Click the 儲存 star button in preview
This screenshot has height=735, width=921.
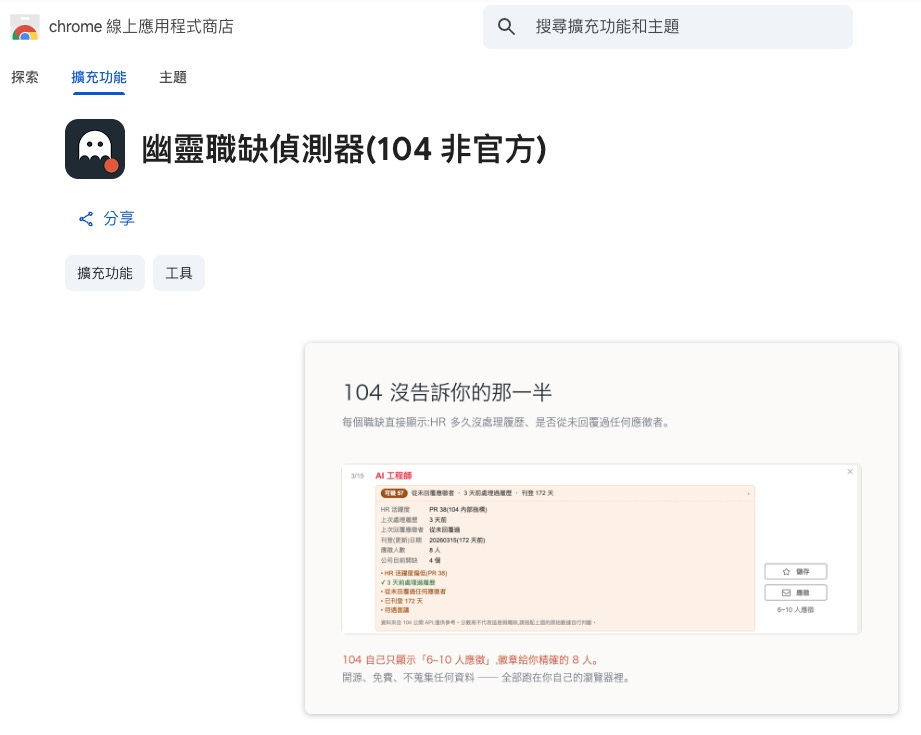point(796,572)
